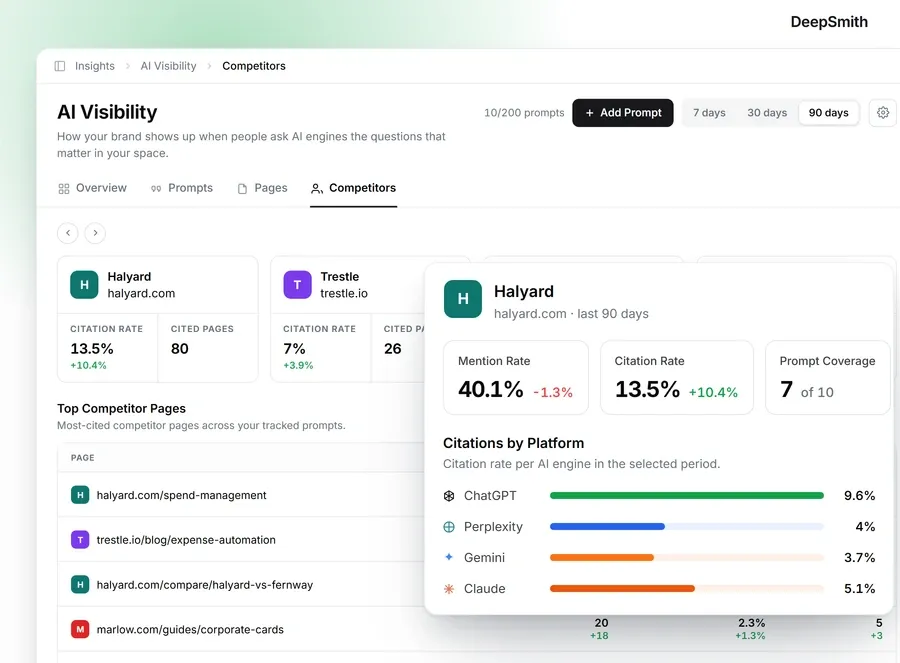Viewport: 900px width, 663px height.
Task: Click the Claude platform icon
Action: pos(449,588)
